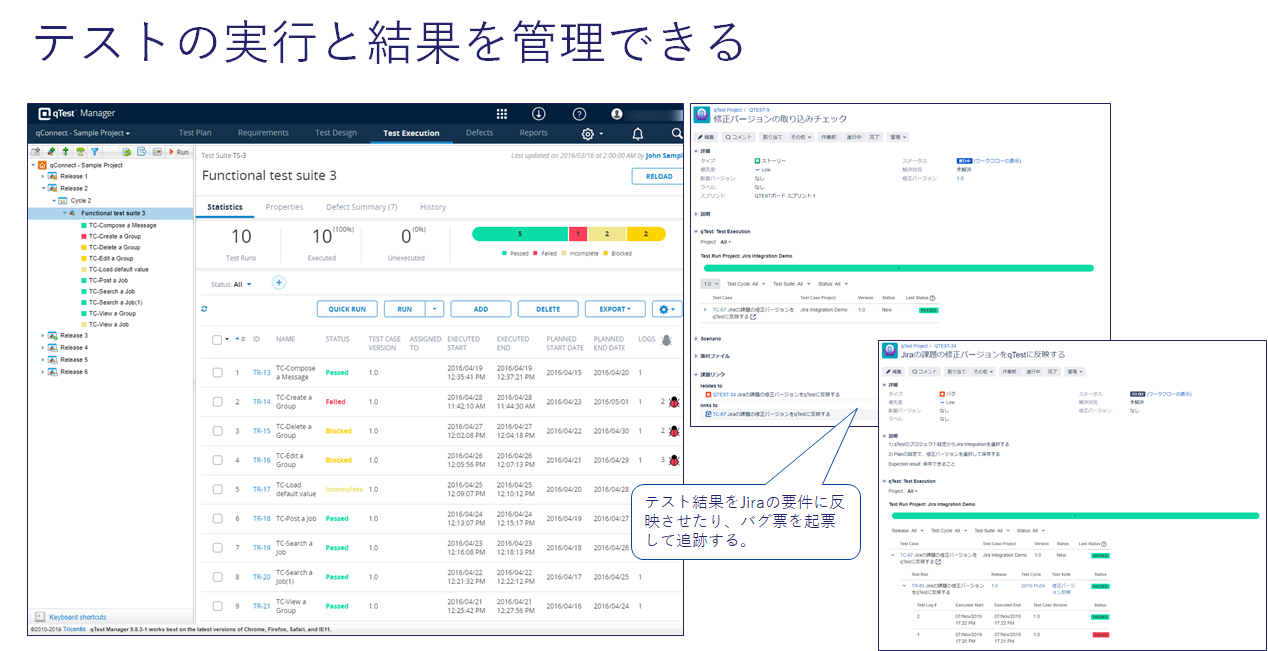
Task: Check the box for row TR-15
Action: point(217,431)
